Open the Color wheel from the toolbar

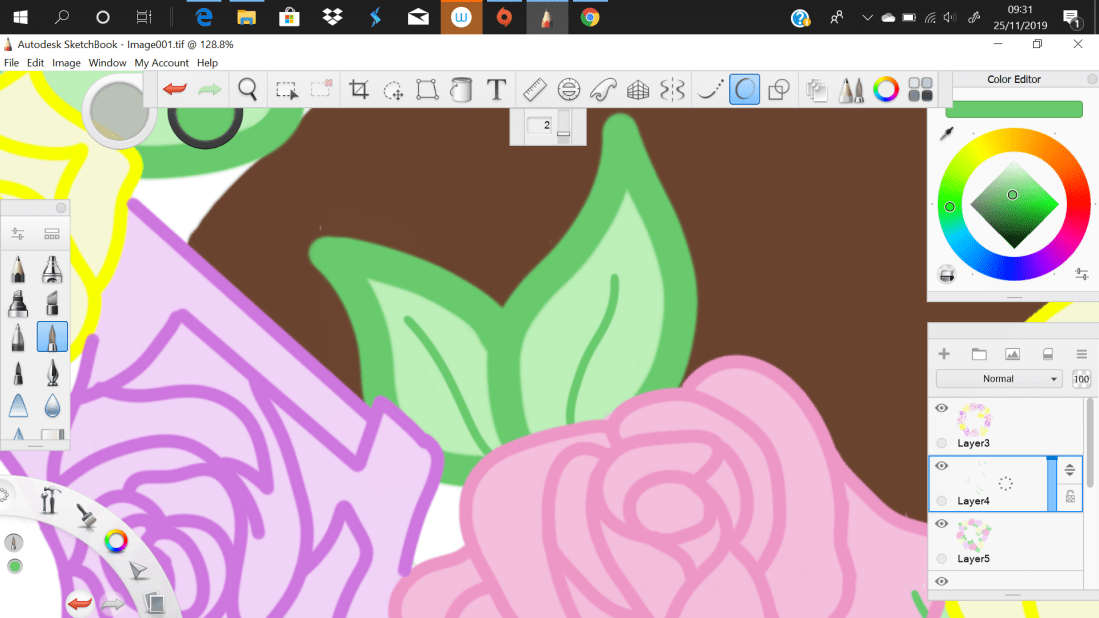(885, 89)
